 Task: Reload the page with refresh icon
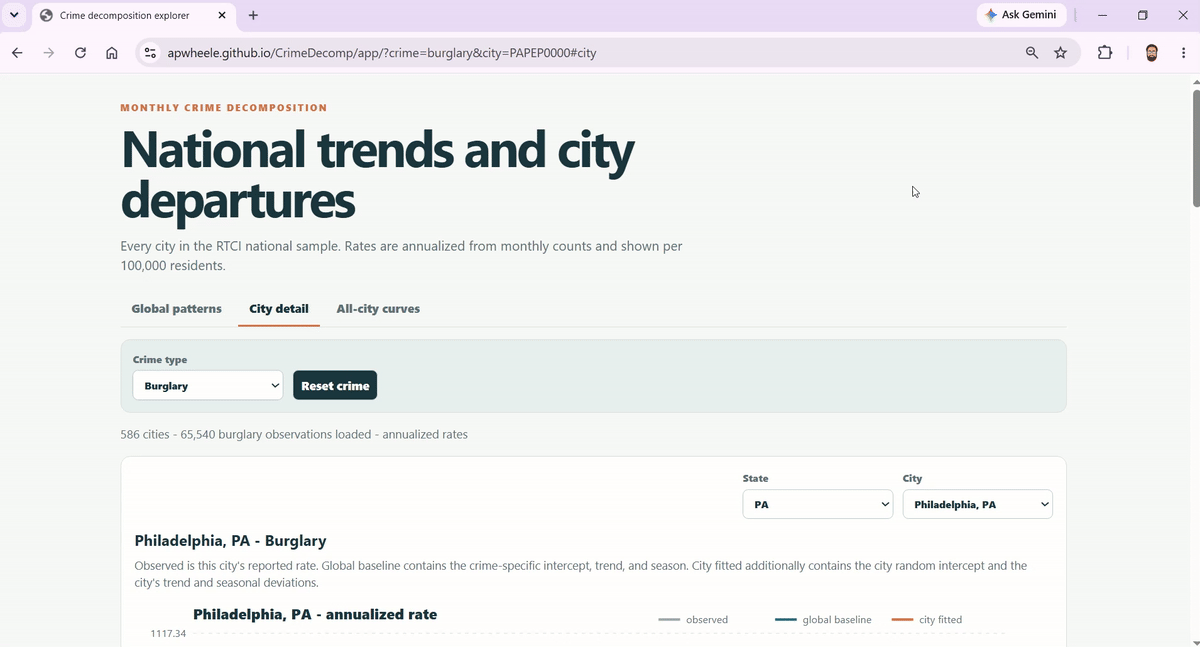point(80,53)
